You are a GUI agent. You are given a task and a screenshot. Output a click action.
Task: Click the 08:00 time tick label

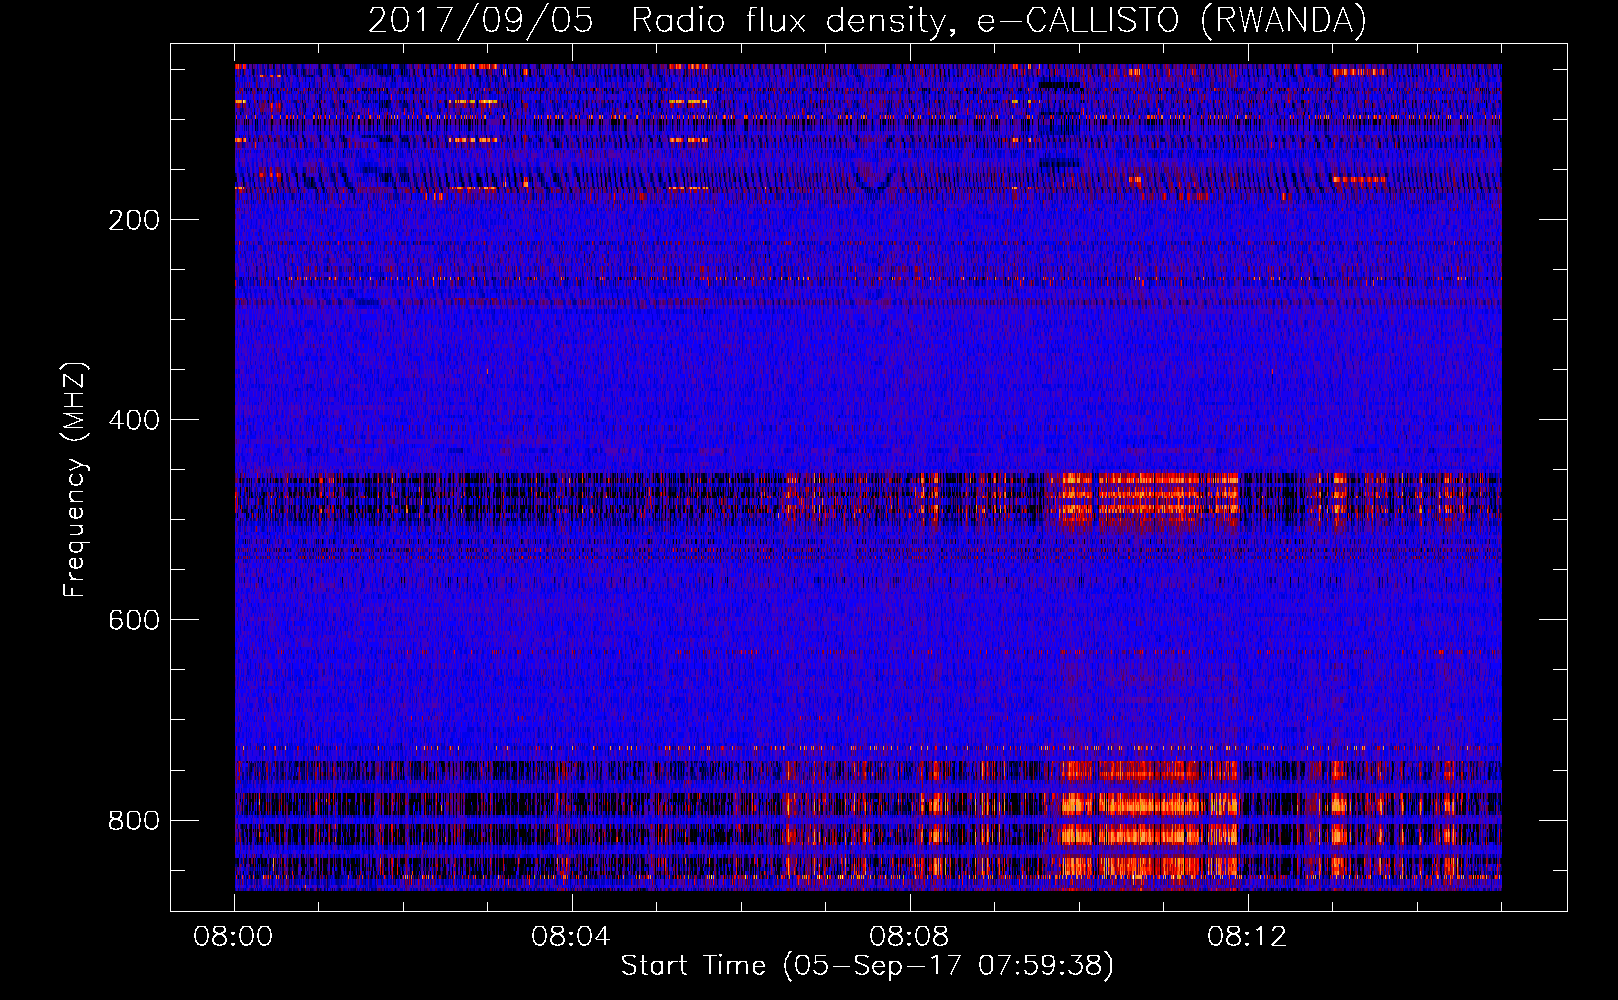(234, 937)
